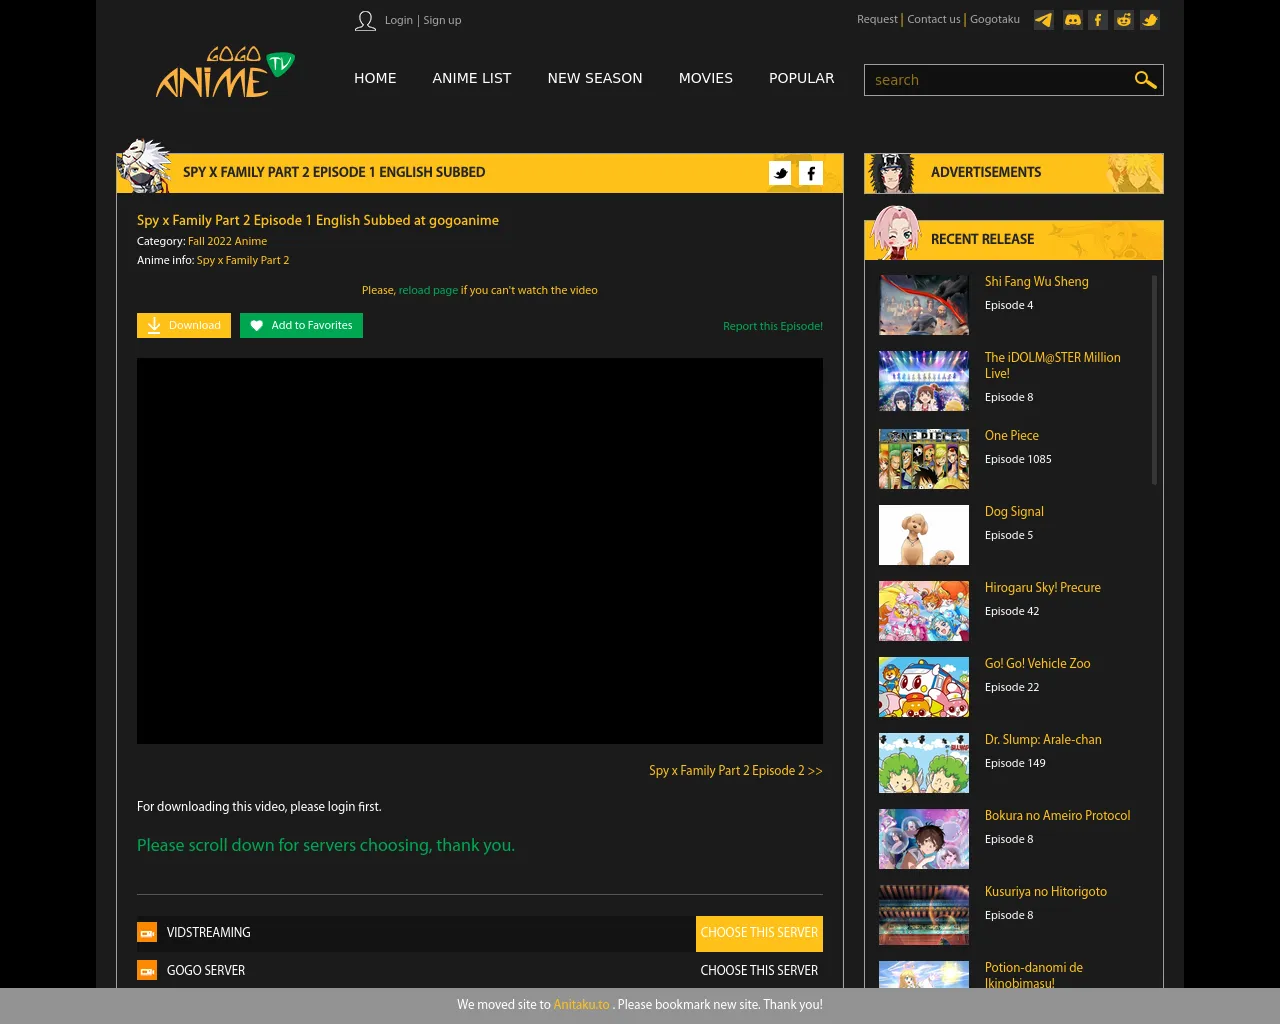Open the Dr. Slump: Arale-chan thumbnail

coord(924,763)
